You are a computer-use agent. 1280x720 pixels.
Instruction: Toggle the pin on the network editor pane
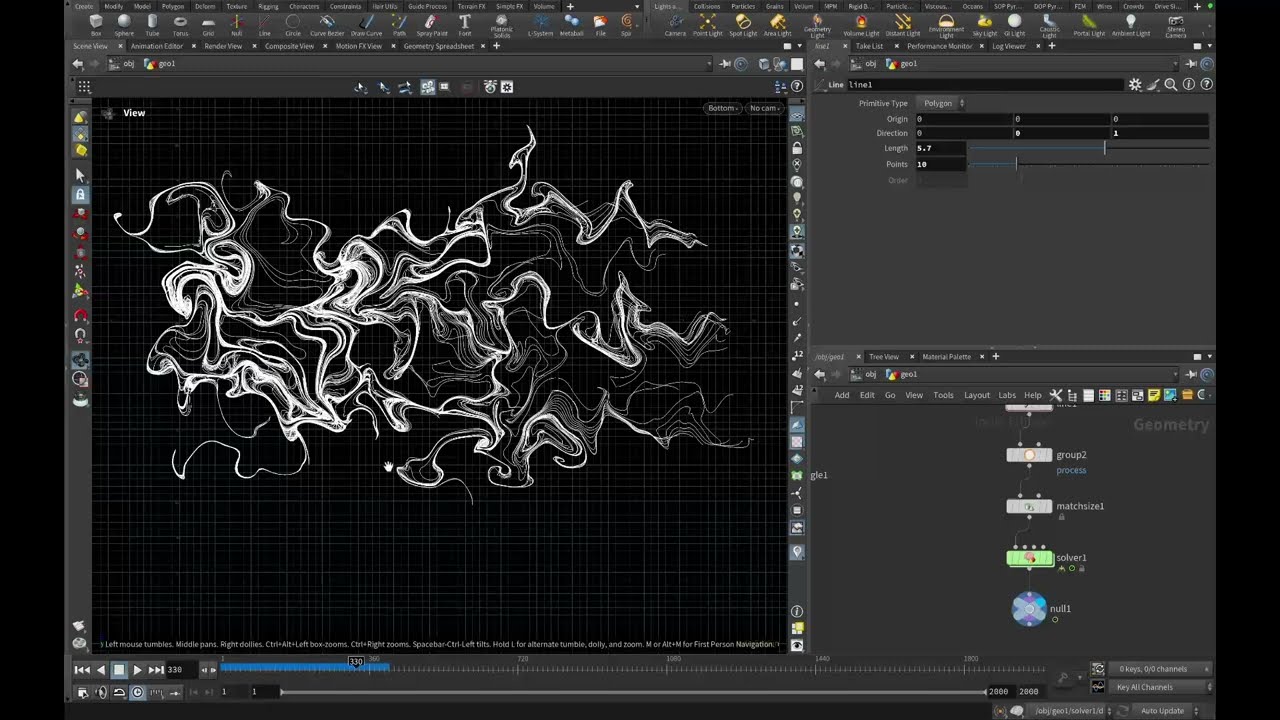[1192, 375]
